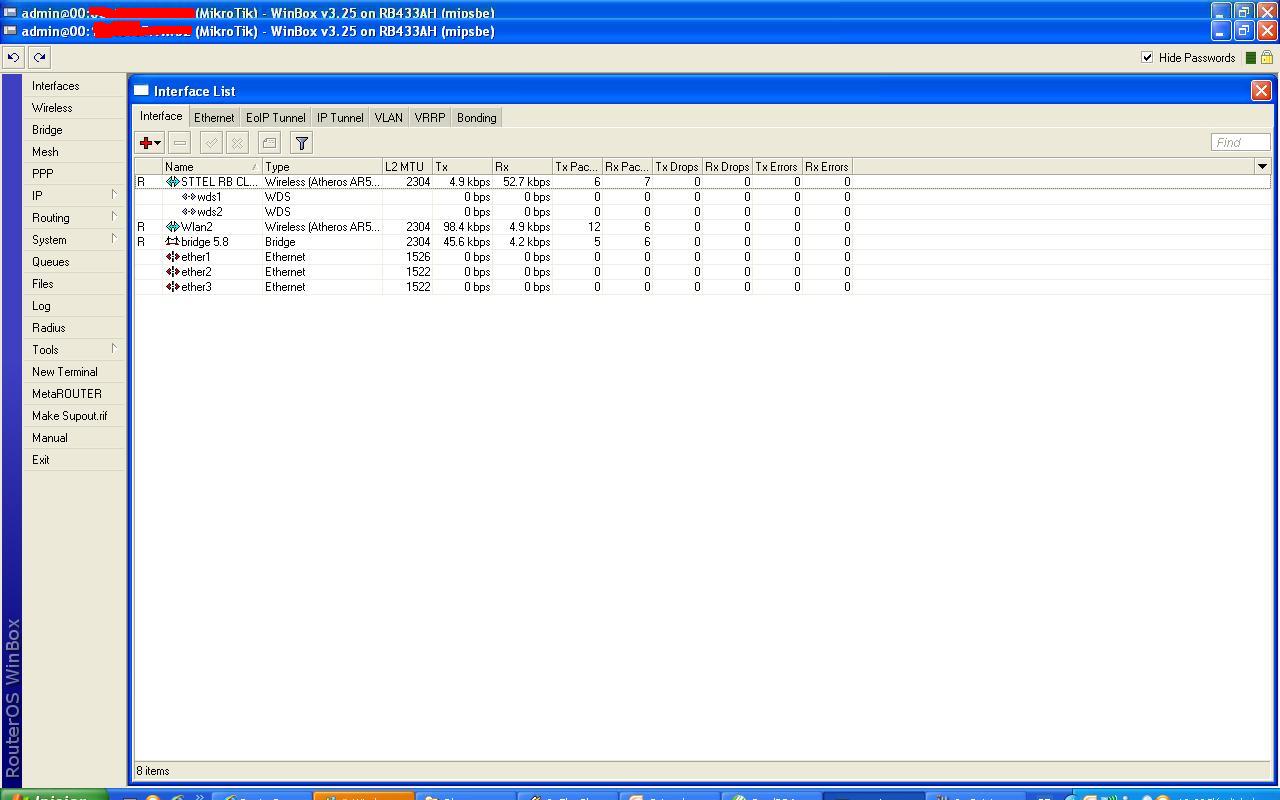The height and width of the screenshot is (800, 1280).
Task: Click the green status square indicator
Action: point(1250,58)
